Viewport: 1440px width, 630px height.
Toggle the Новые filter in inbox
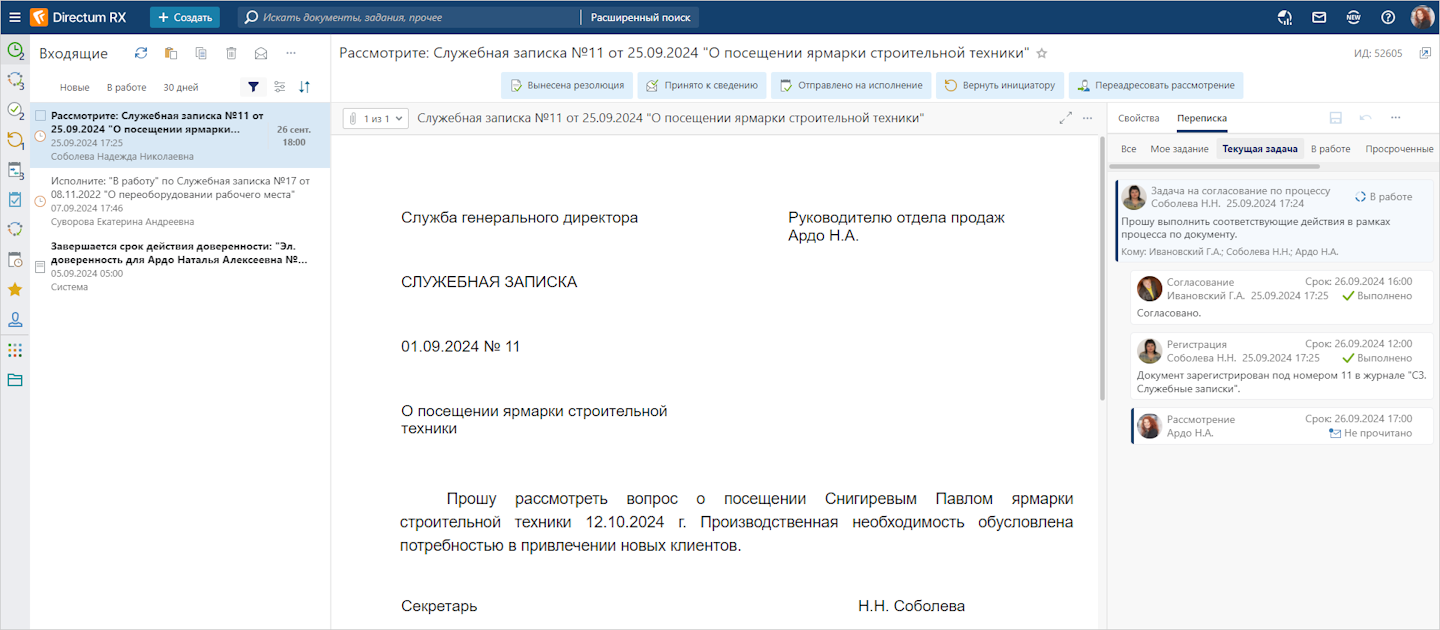(x=74, y=88)
